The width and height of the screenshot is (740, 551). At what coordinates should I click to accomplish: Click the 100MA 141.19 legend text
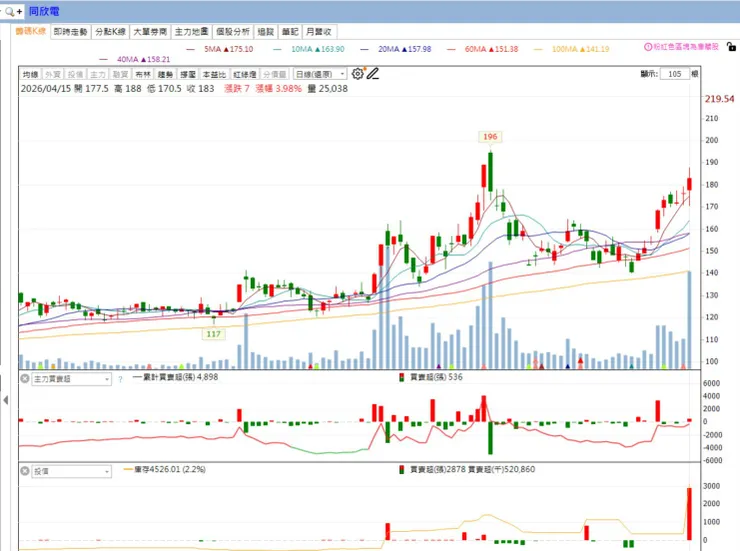[580, 49]
